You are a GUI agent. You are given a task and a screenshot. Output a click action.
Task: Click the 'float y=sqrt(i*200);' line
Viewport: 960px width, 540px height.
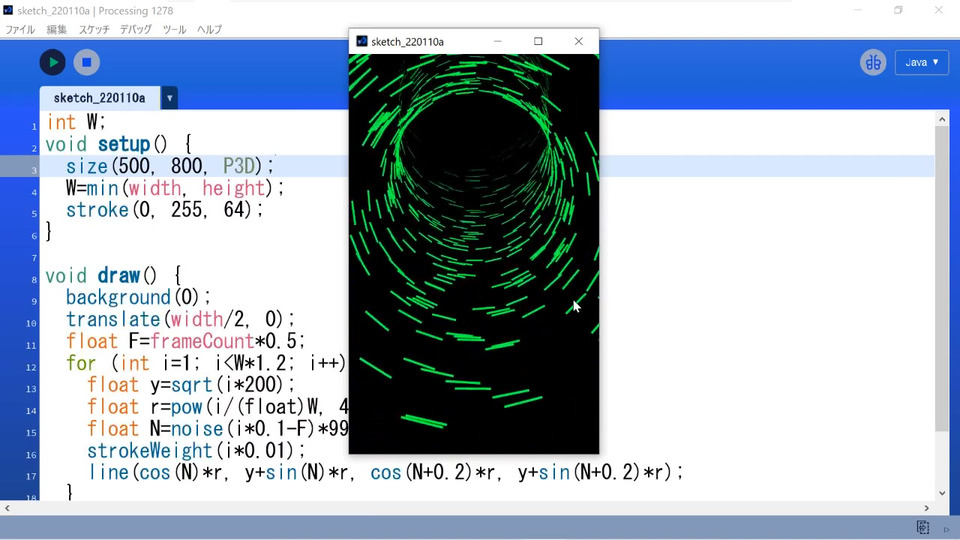coord(191,385)
